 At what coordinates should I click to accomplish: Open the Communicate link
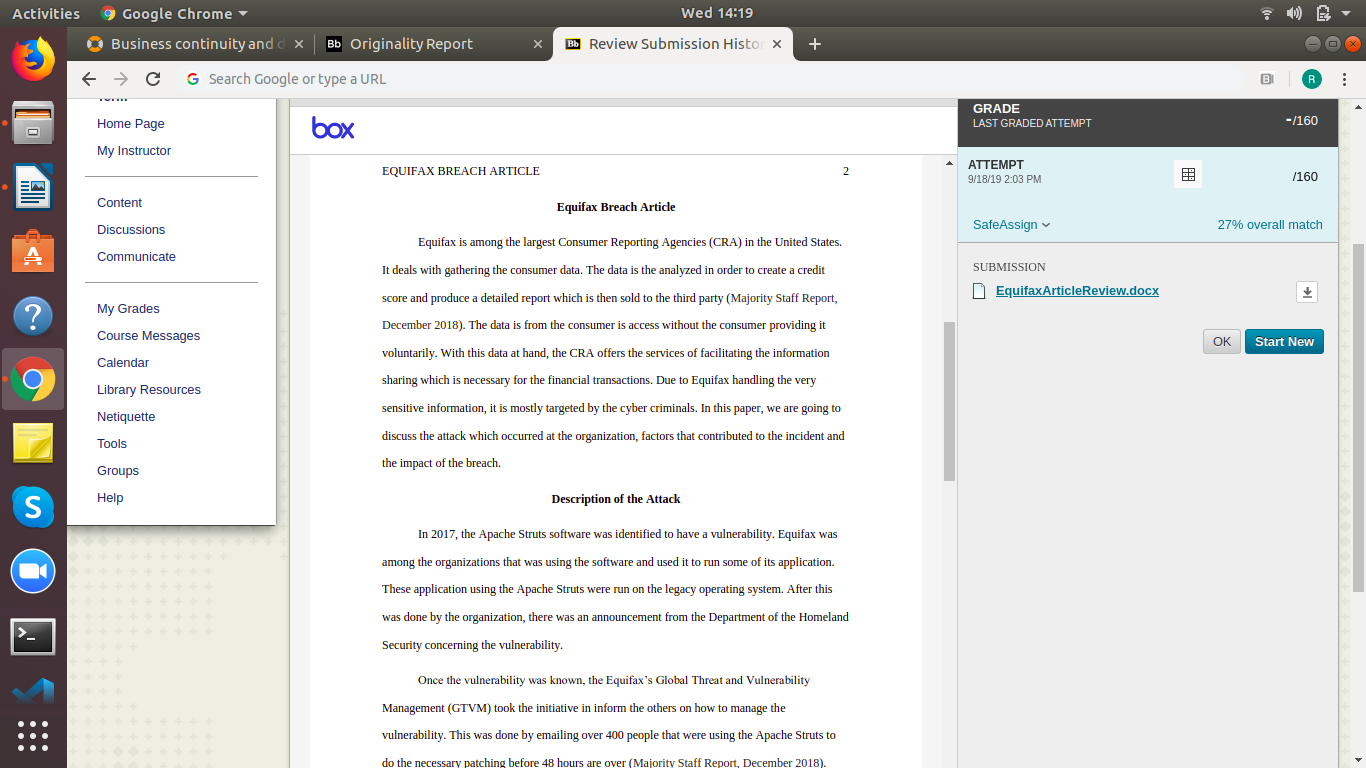click(136, 257)
